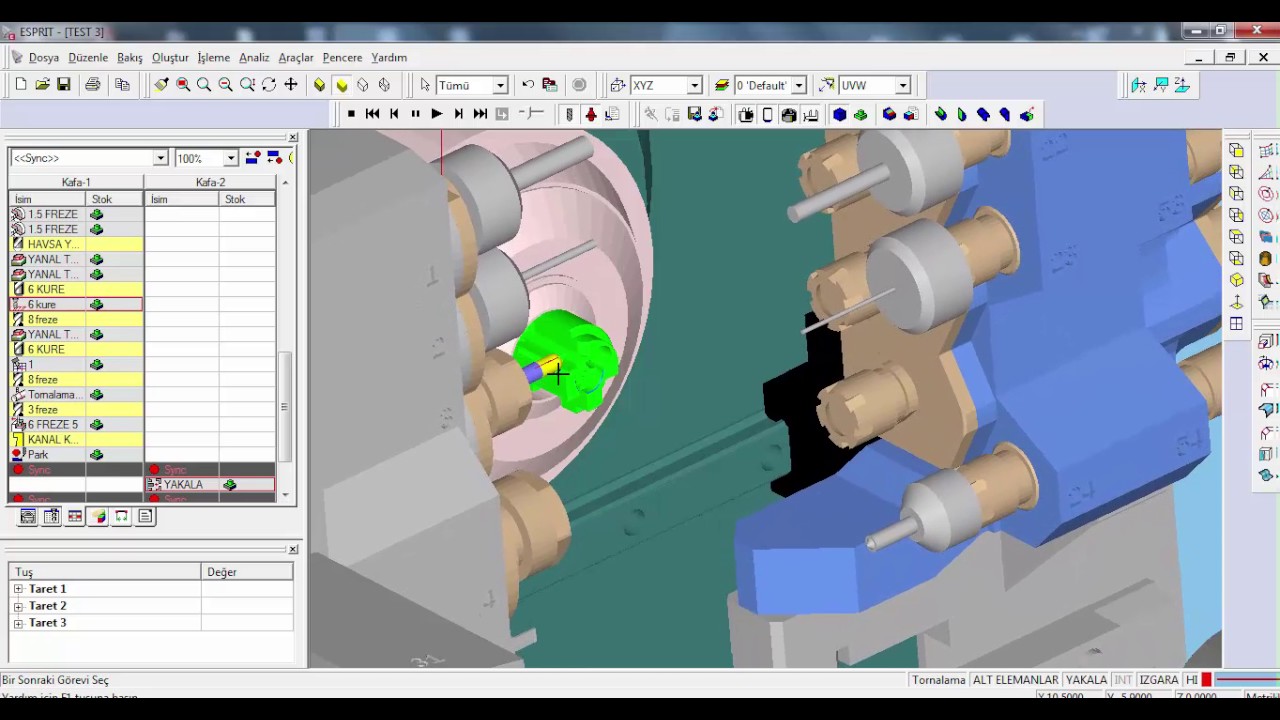Open the Düzenle menu
The width and height of the screenshot is (1280, 720).
pos(88,58)
